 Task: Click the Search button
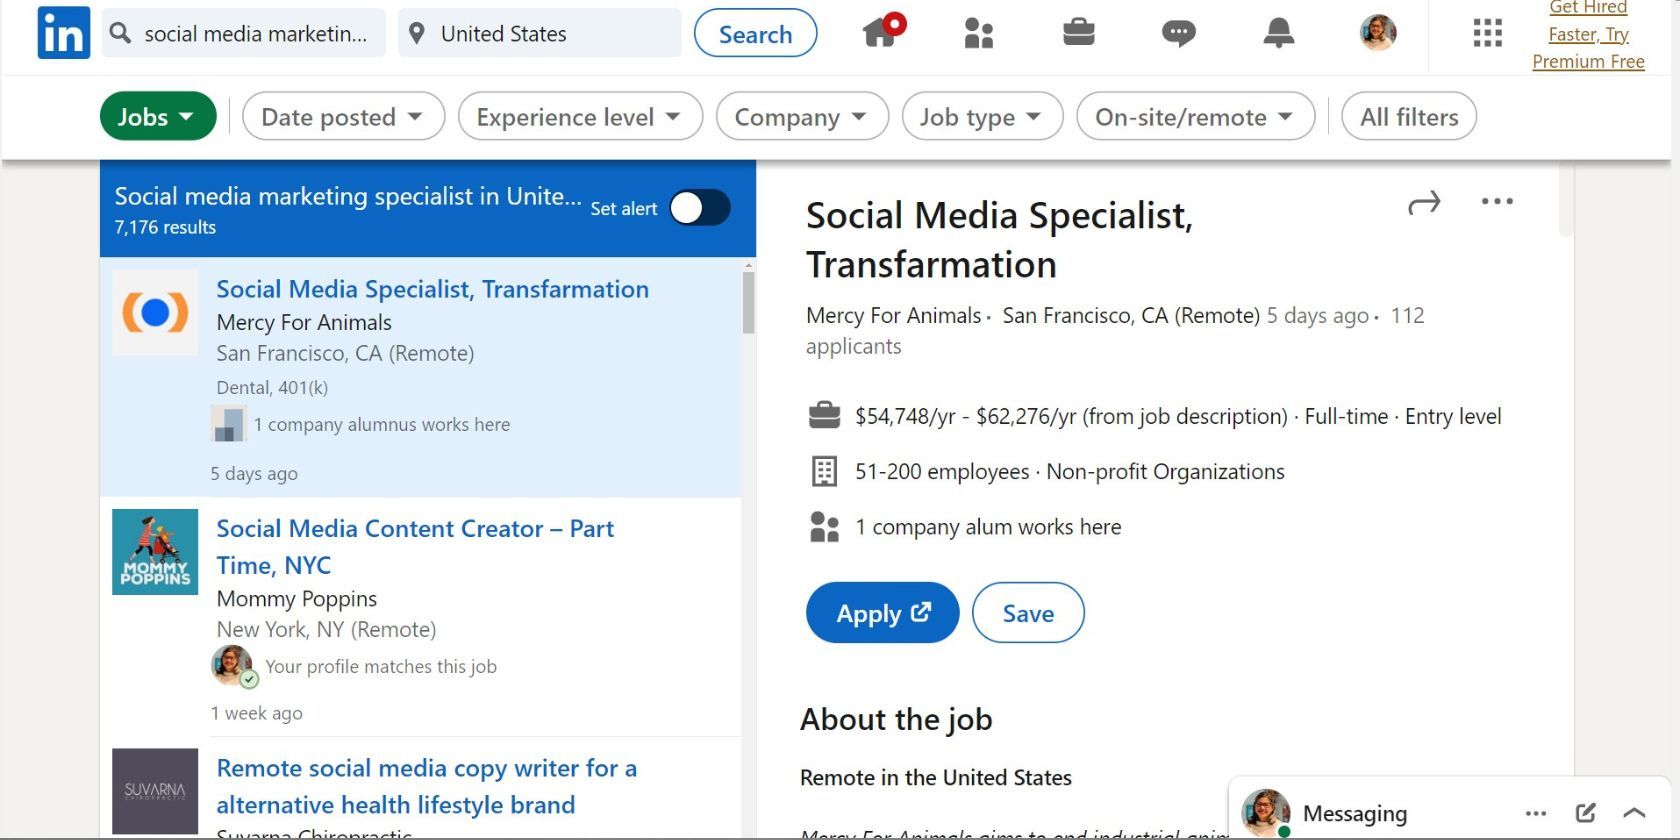tap(755, 33)
